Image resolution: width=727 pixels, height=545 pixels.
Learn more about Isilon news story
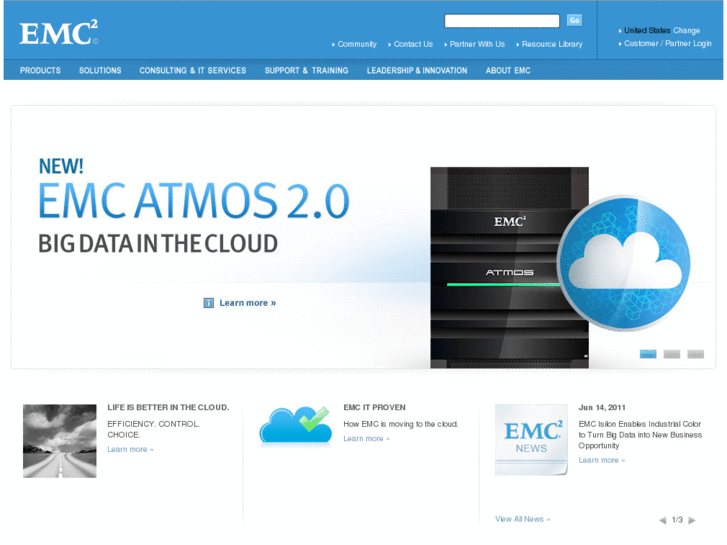(x=601, y=460)
